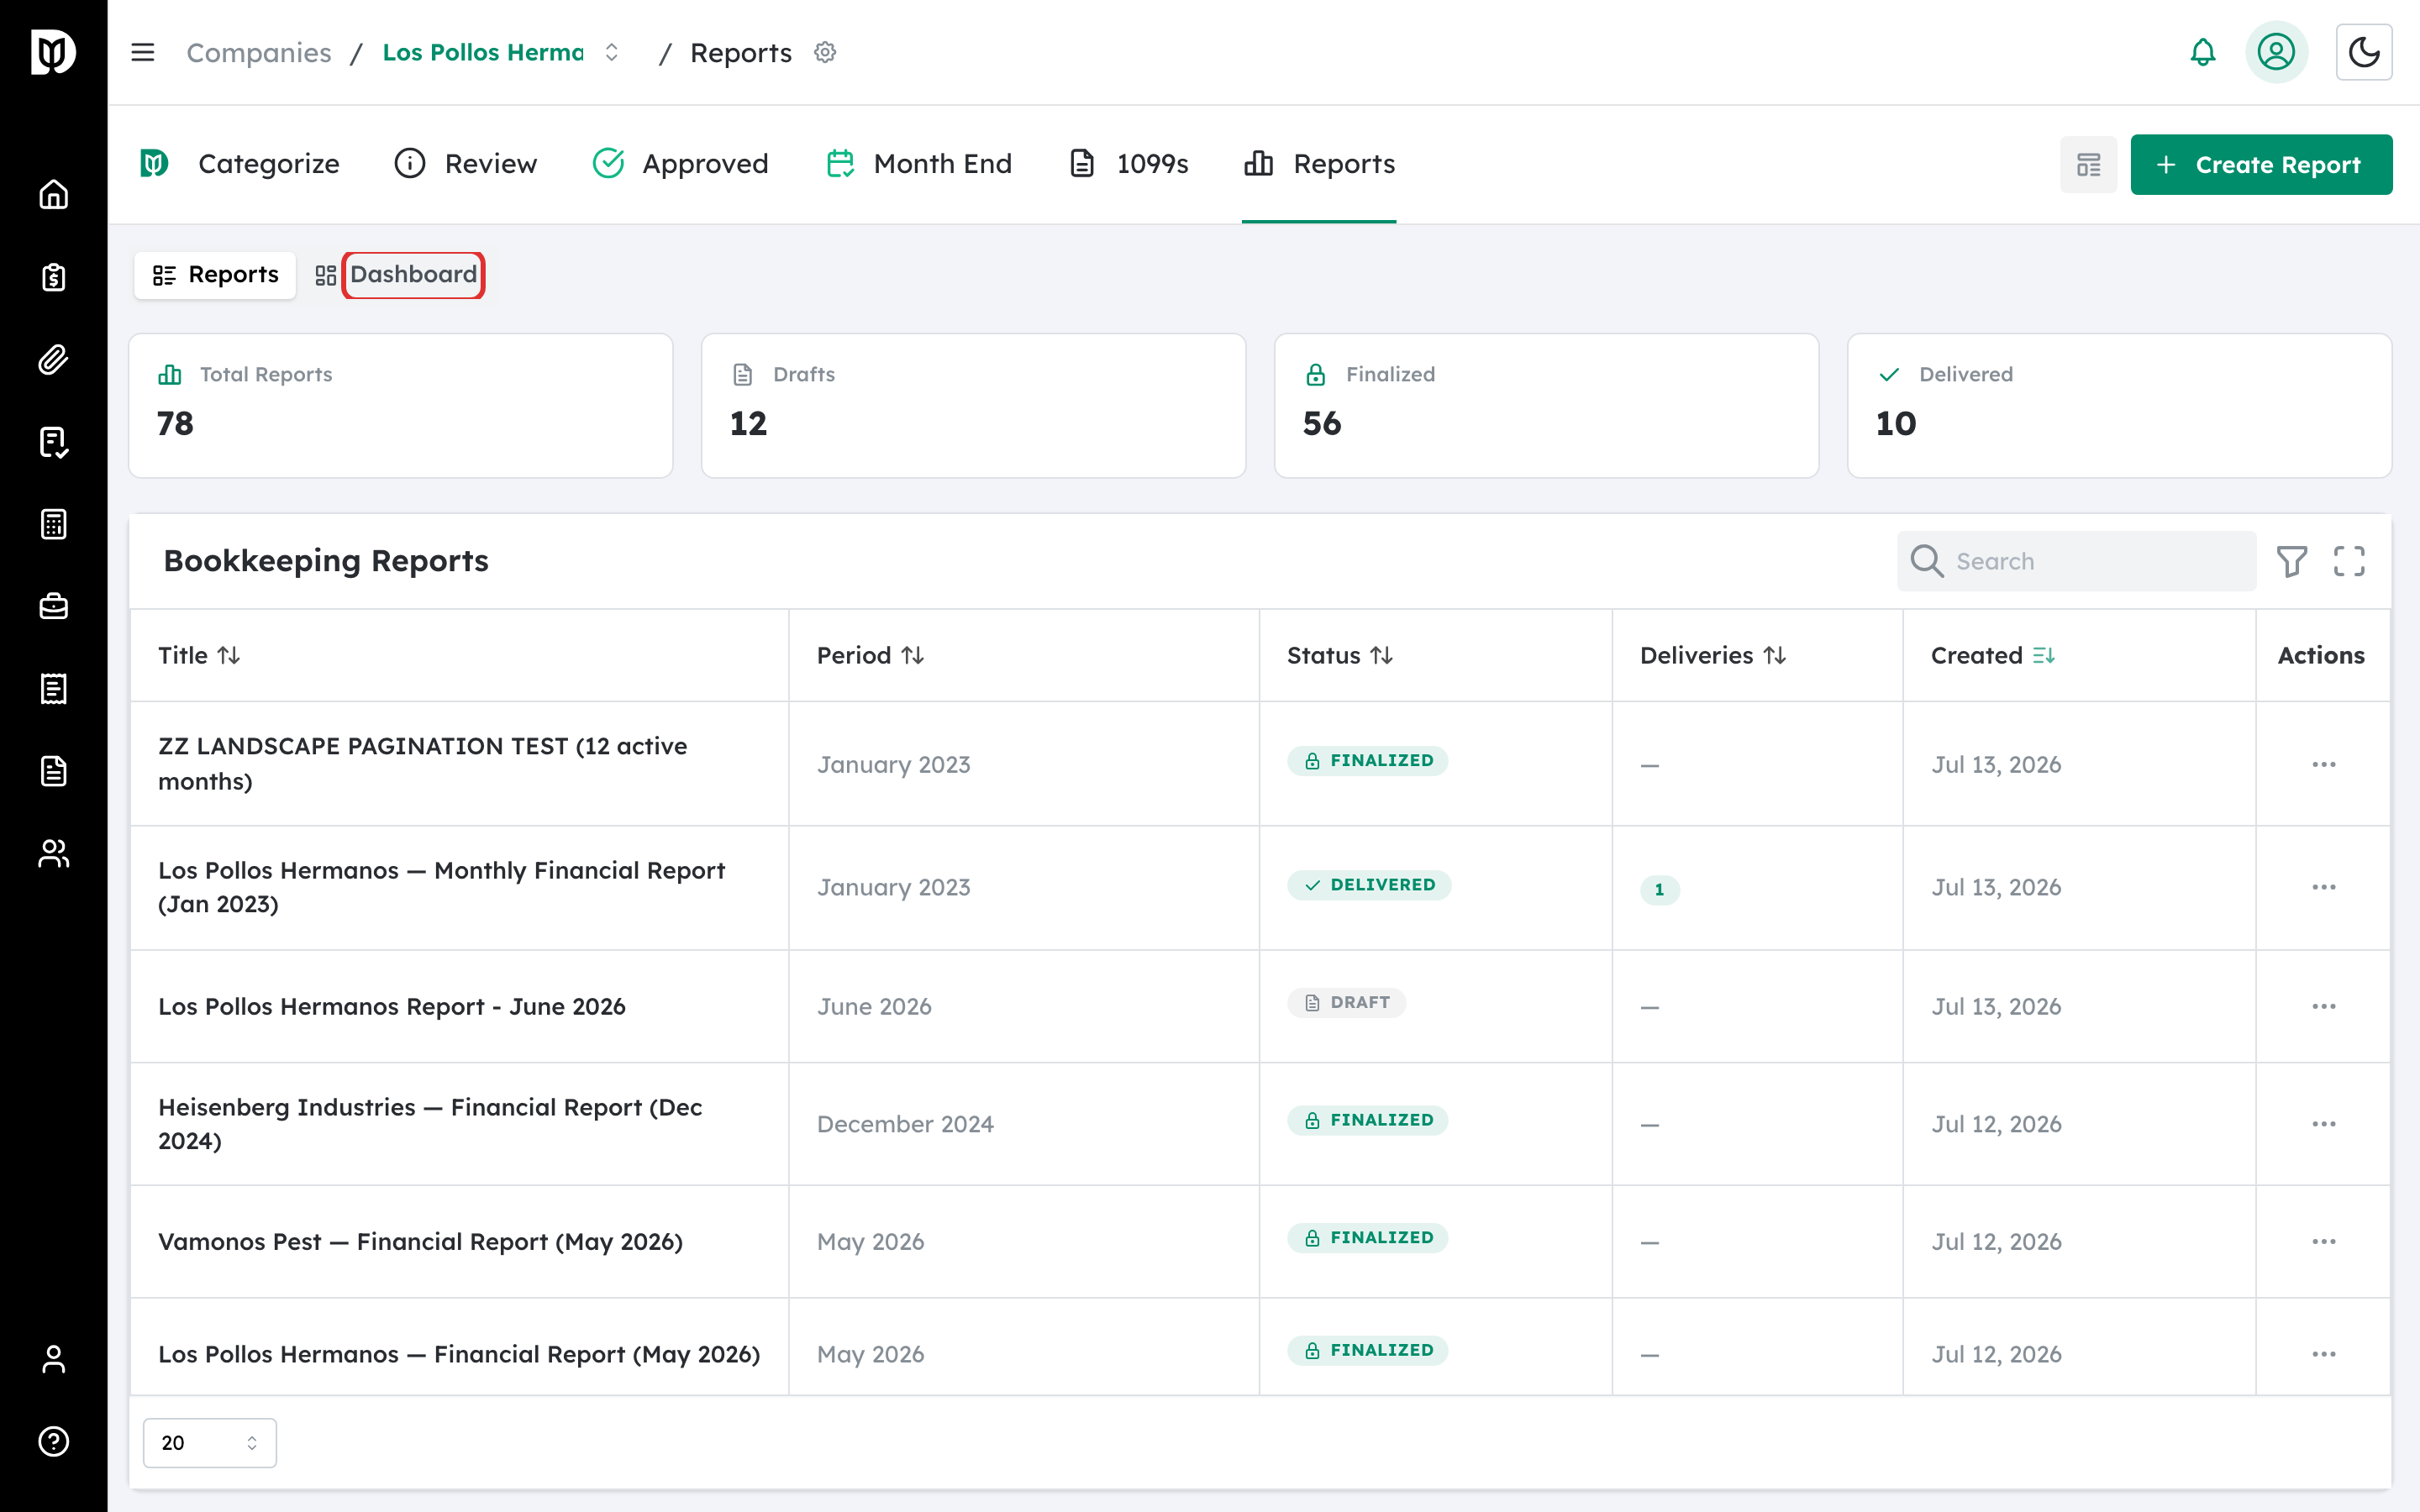2420x1512 pixels.
Task: Click the Finalized summary card
Action: (1546, 406)
